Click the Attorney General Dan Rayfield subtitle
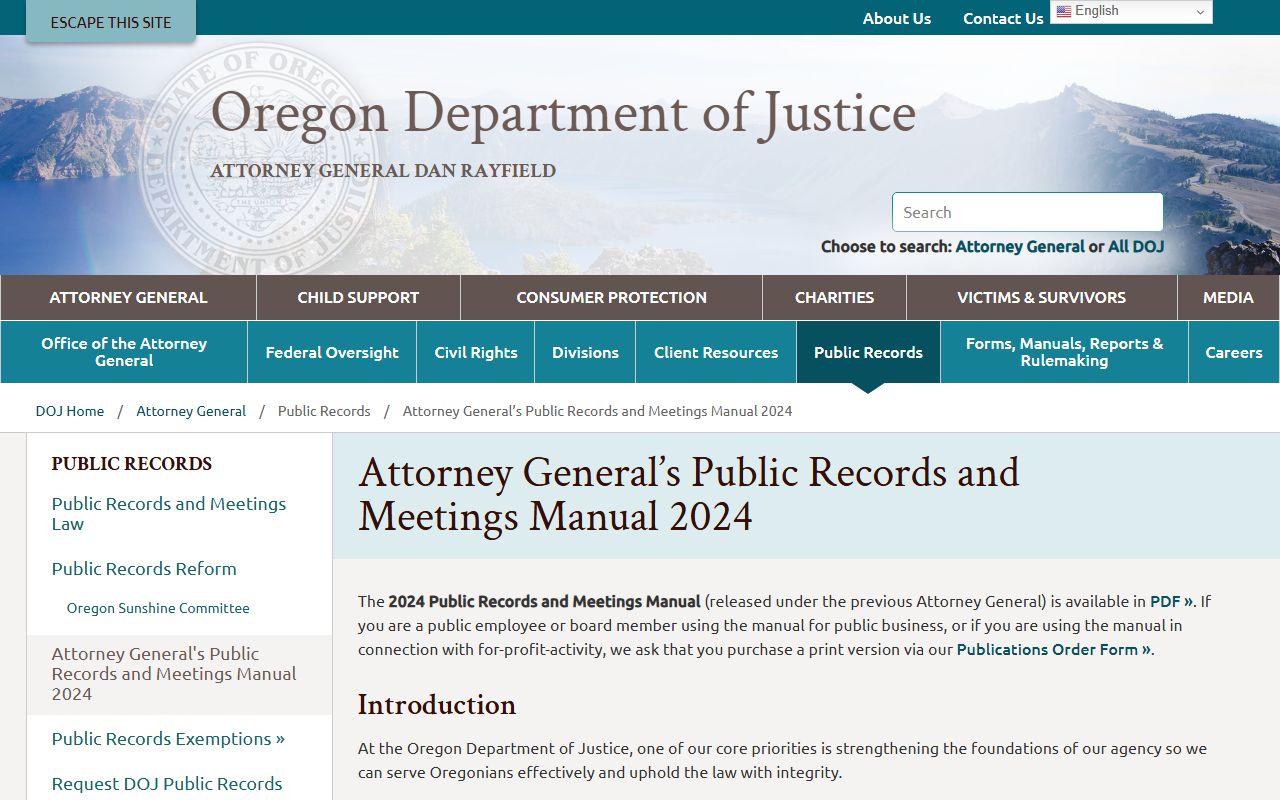This screenshot has height=800, width=1280. [383, 171]
